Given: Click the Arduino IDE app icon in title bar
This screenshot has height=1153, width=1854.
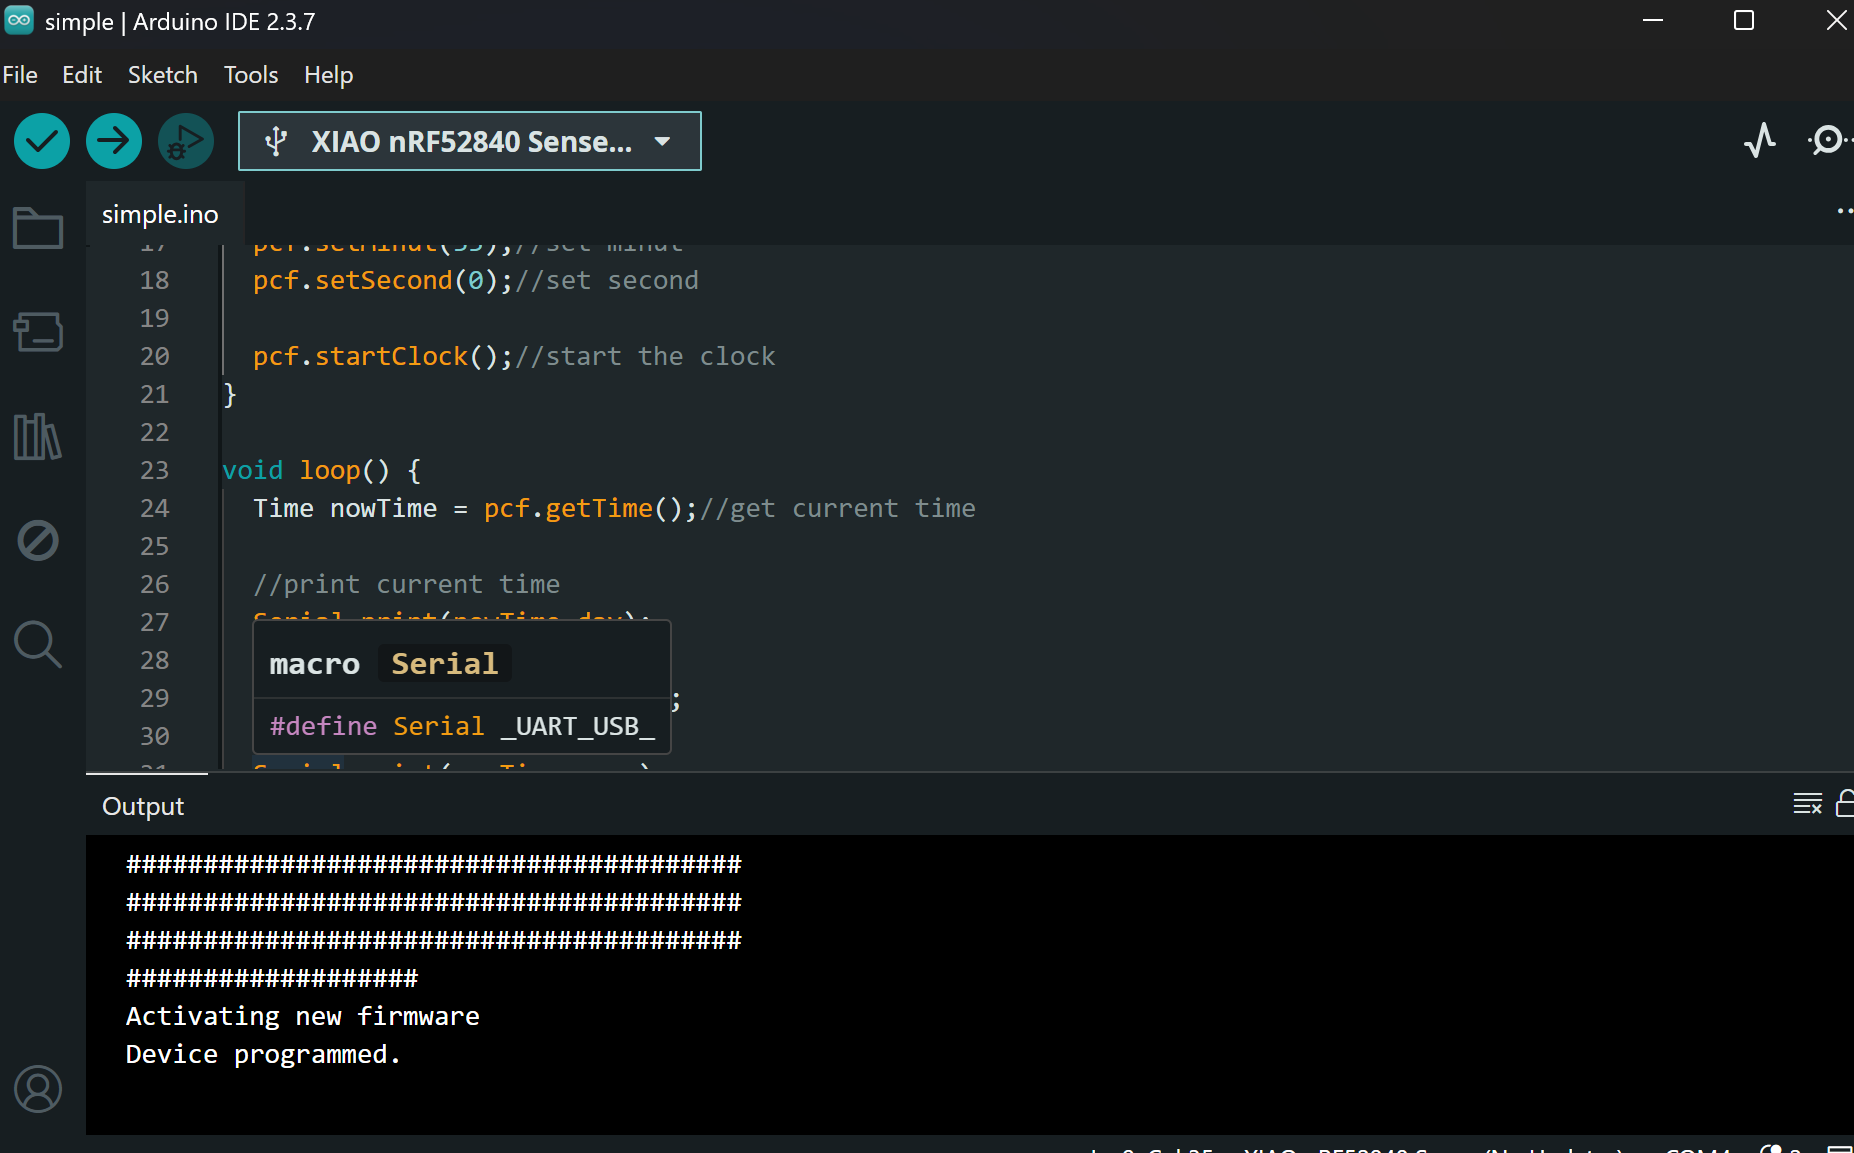Looking at the screenshot, I should [x=19, y=21].
